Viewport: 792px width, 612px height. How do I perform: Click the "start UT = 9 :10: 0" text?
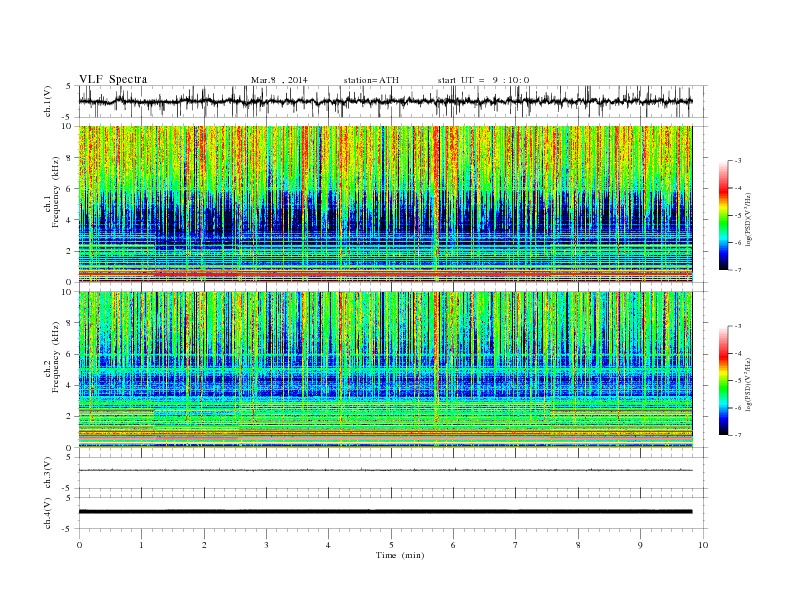(483, 80)
